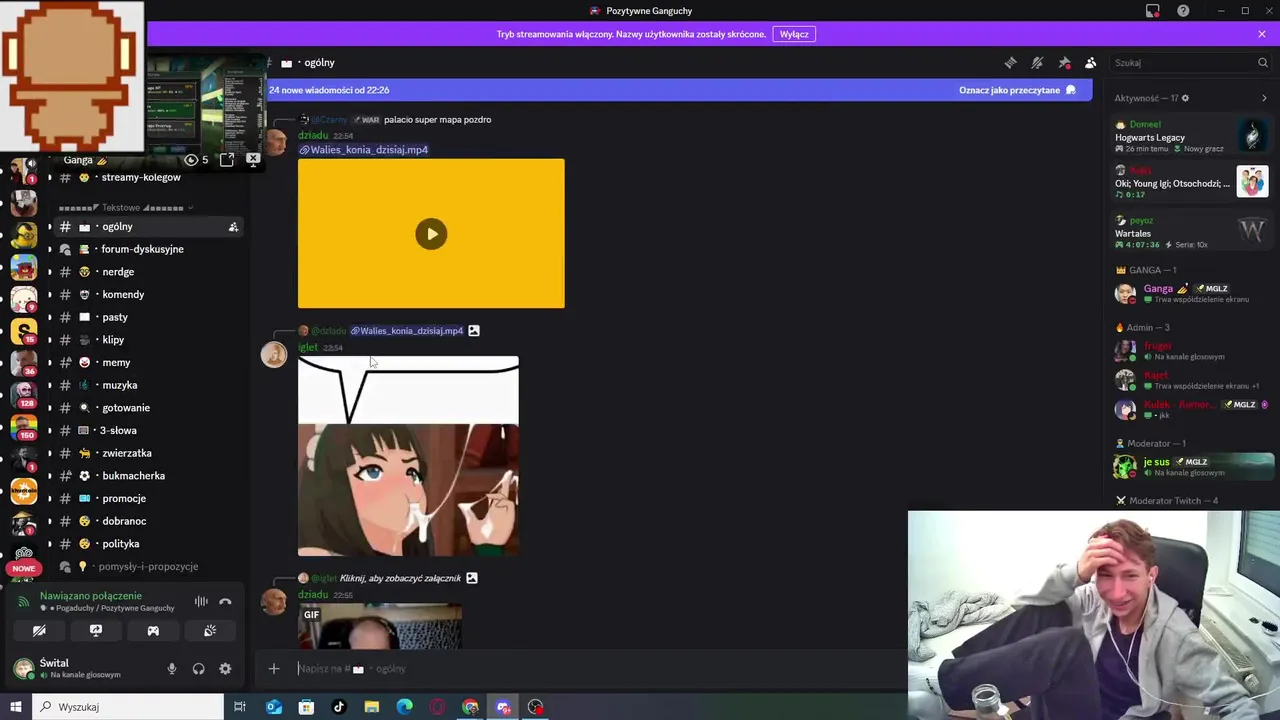This screenshot has width=1280, height=720.
Task: Start an activity with controller icon
Action: tap(153, 631)
